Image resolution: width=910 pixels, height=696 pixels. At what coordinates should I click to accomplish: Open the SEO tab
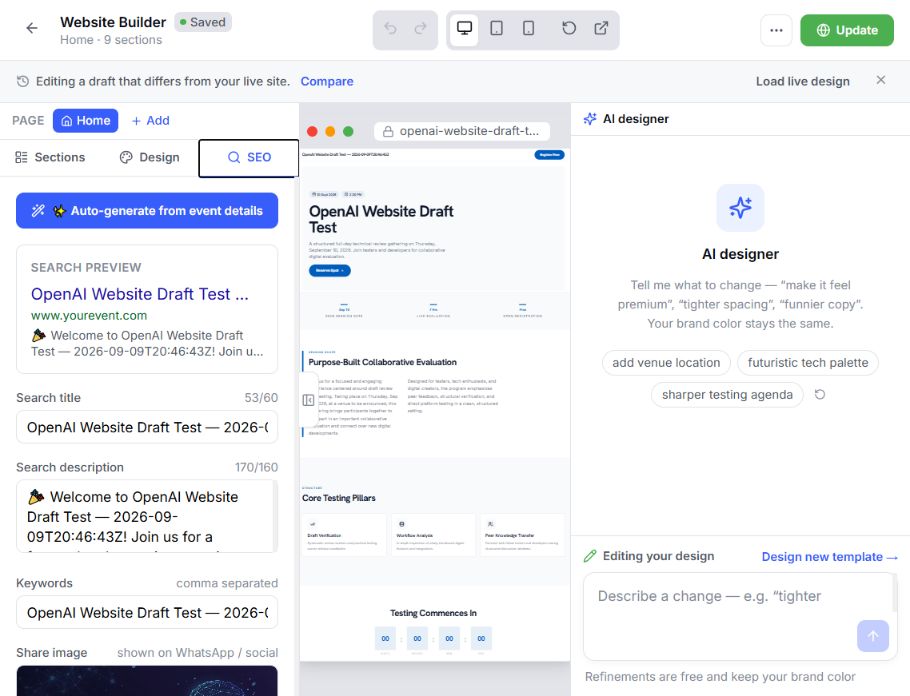(x=249, y=157)
